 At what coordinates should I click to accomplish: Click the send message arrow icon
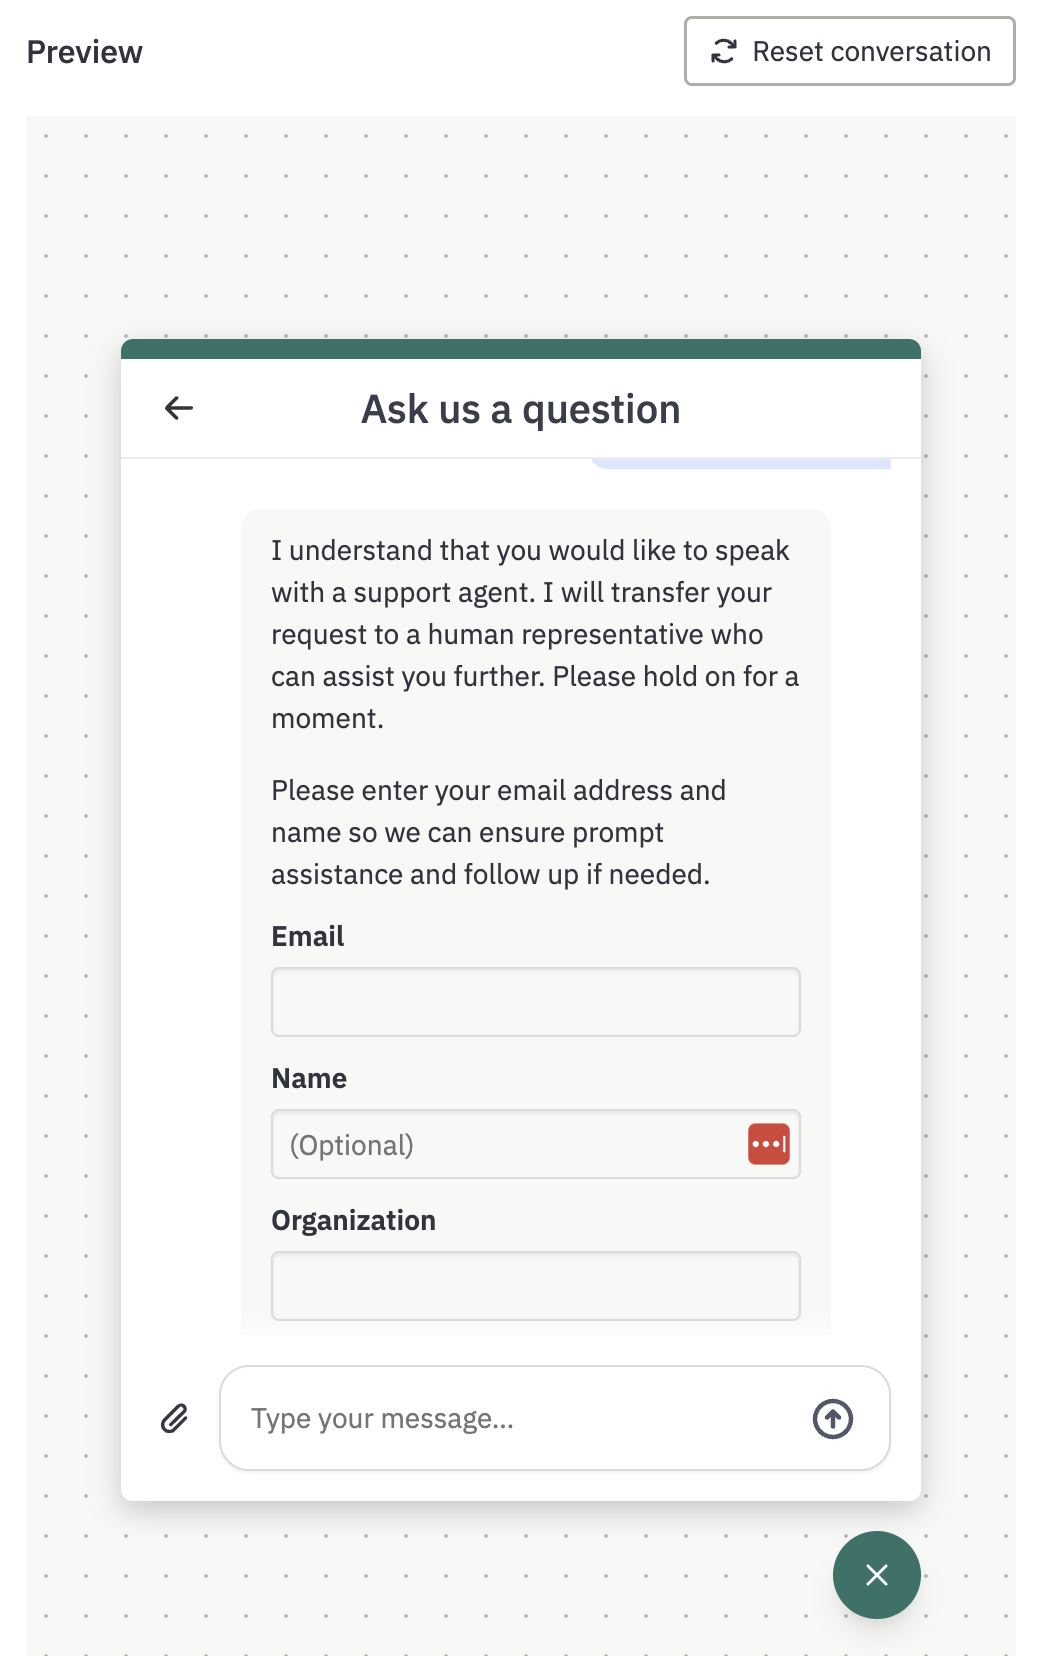click(x=832, y=1418)
